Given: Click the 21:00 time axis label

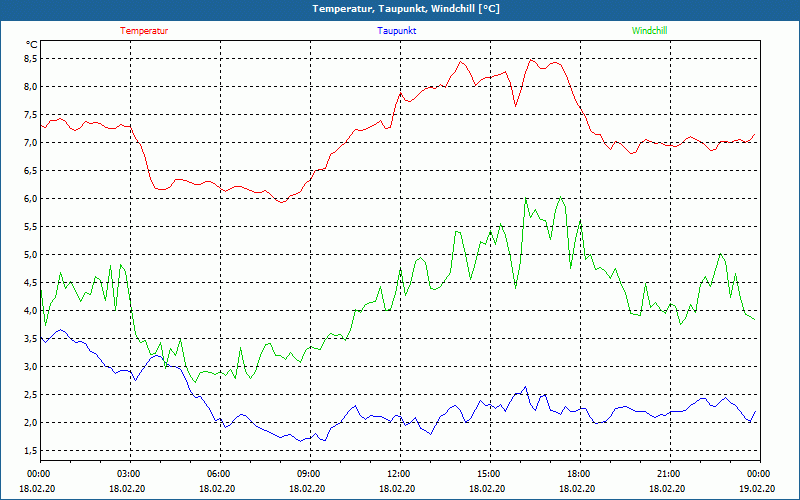Looking at the screenshot, I should click(667, 474).
